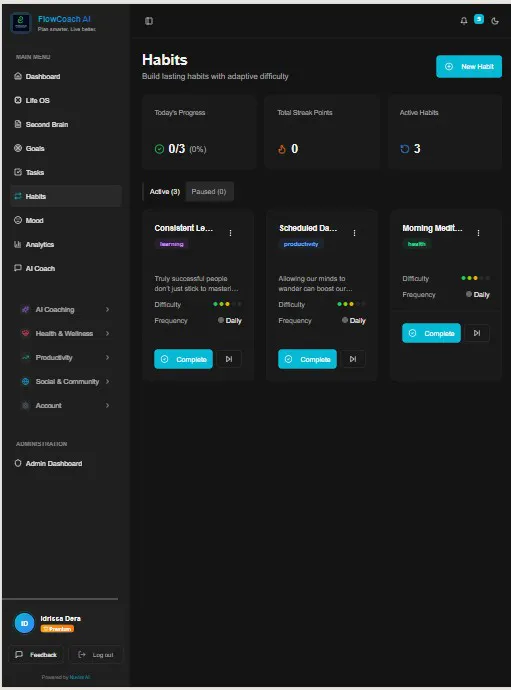Click Daily frequency on Morning Medit... card
The height and width of the screenshot is (690, 511).
[478, 294]
